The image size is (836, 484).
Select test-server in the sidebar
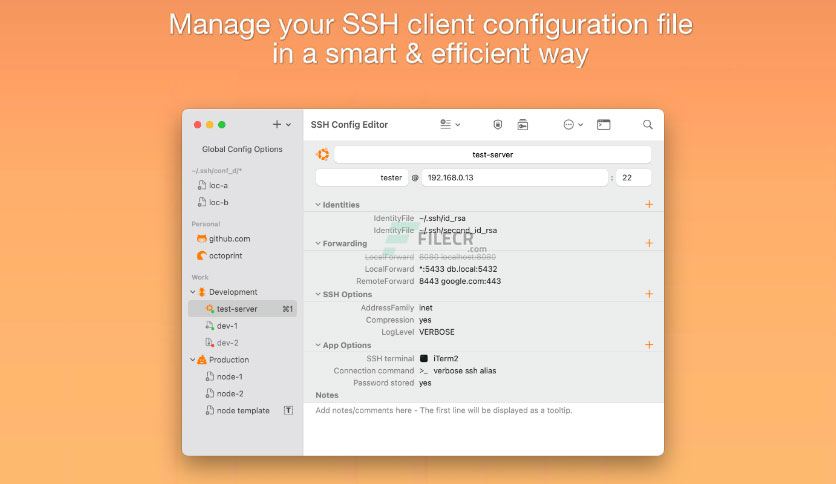[x=243, y=309]
